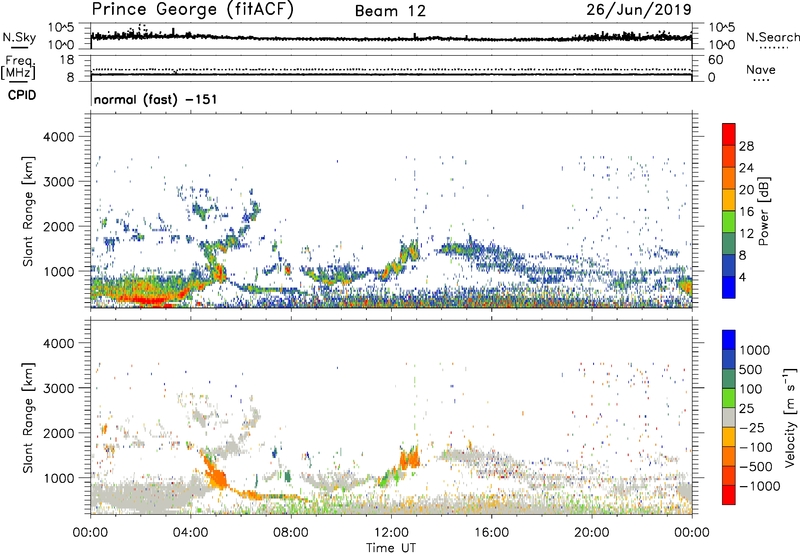
Task: Click the 04:00 time axis label
Action: coord(190,533)
